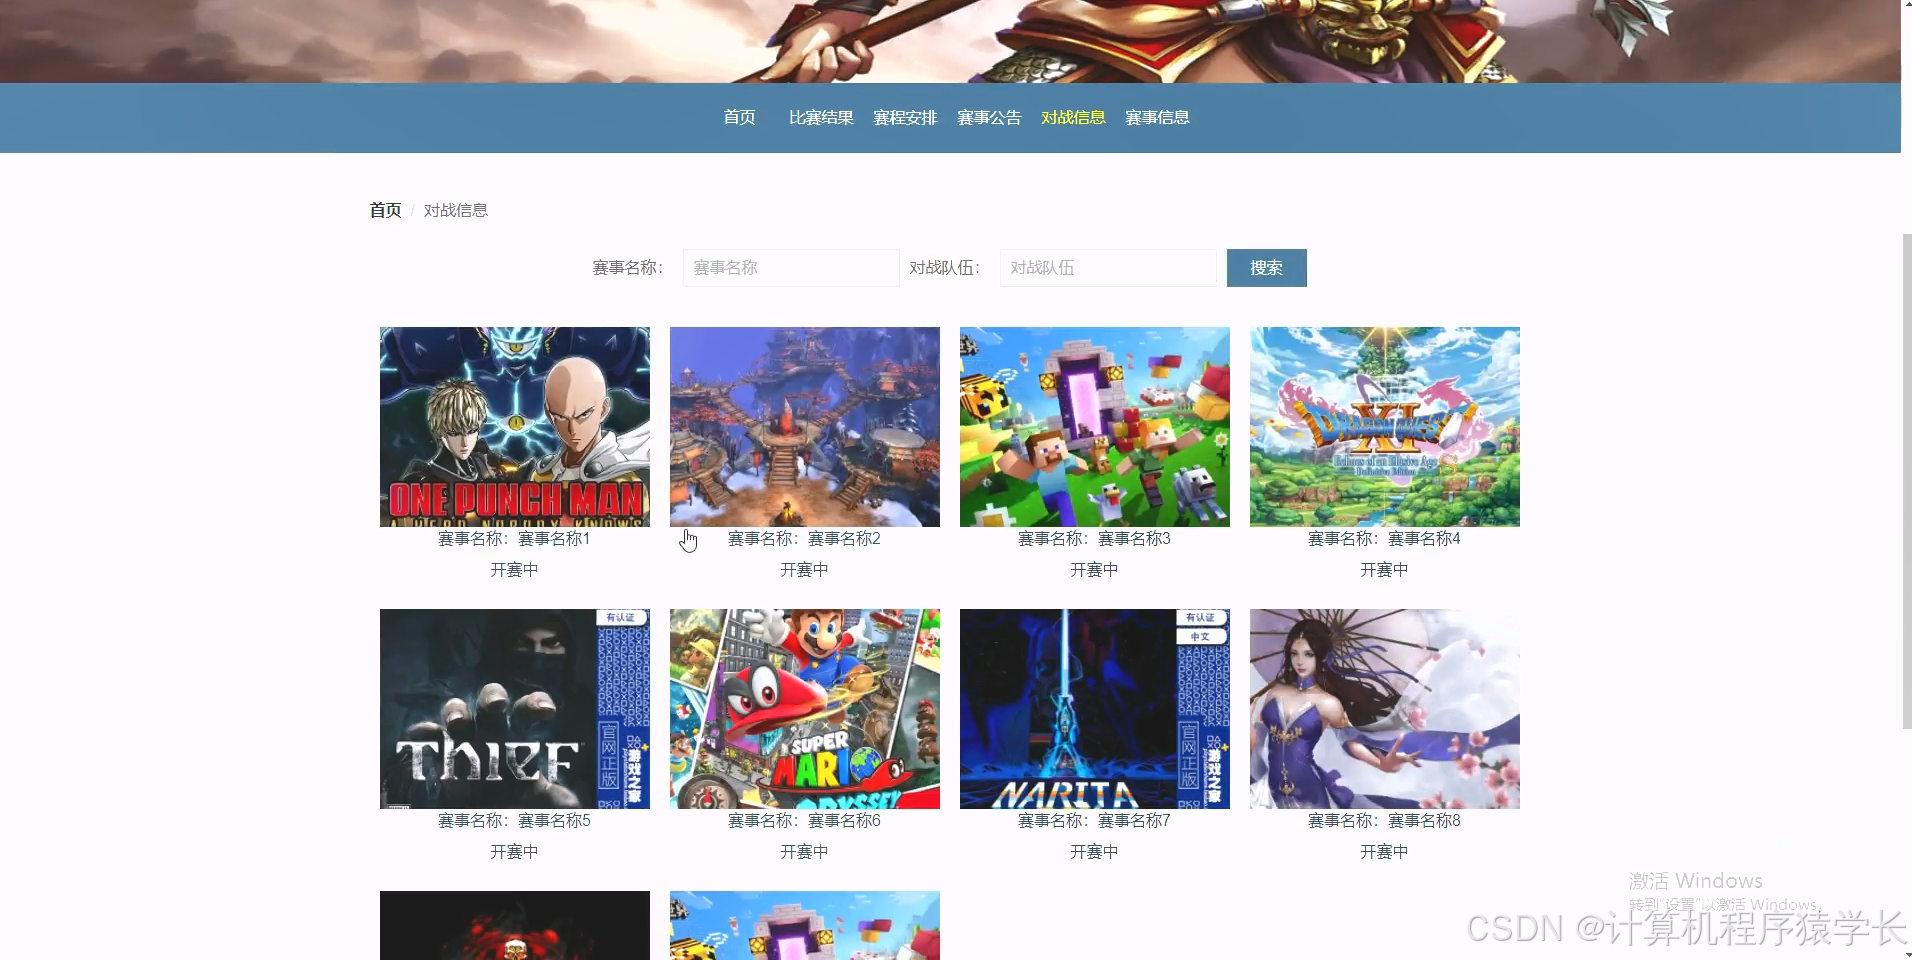Viewport: 1912px width, 960px height.
Task: Click the red skull event thumbnail at bottom
Action: pyautogui.click(x=514, y=925)
